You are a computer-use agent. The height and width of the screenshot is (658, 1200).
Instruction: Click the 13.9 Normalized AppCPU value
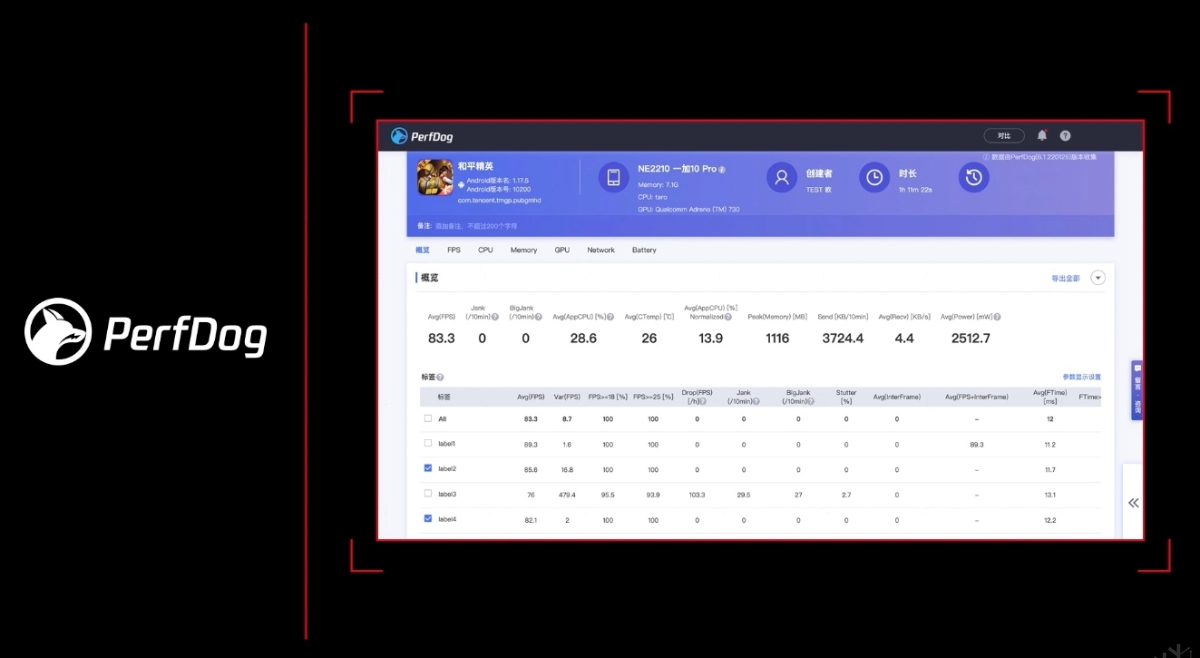point(711,338)
